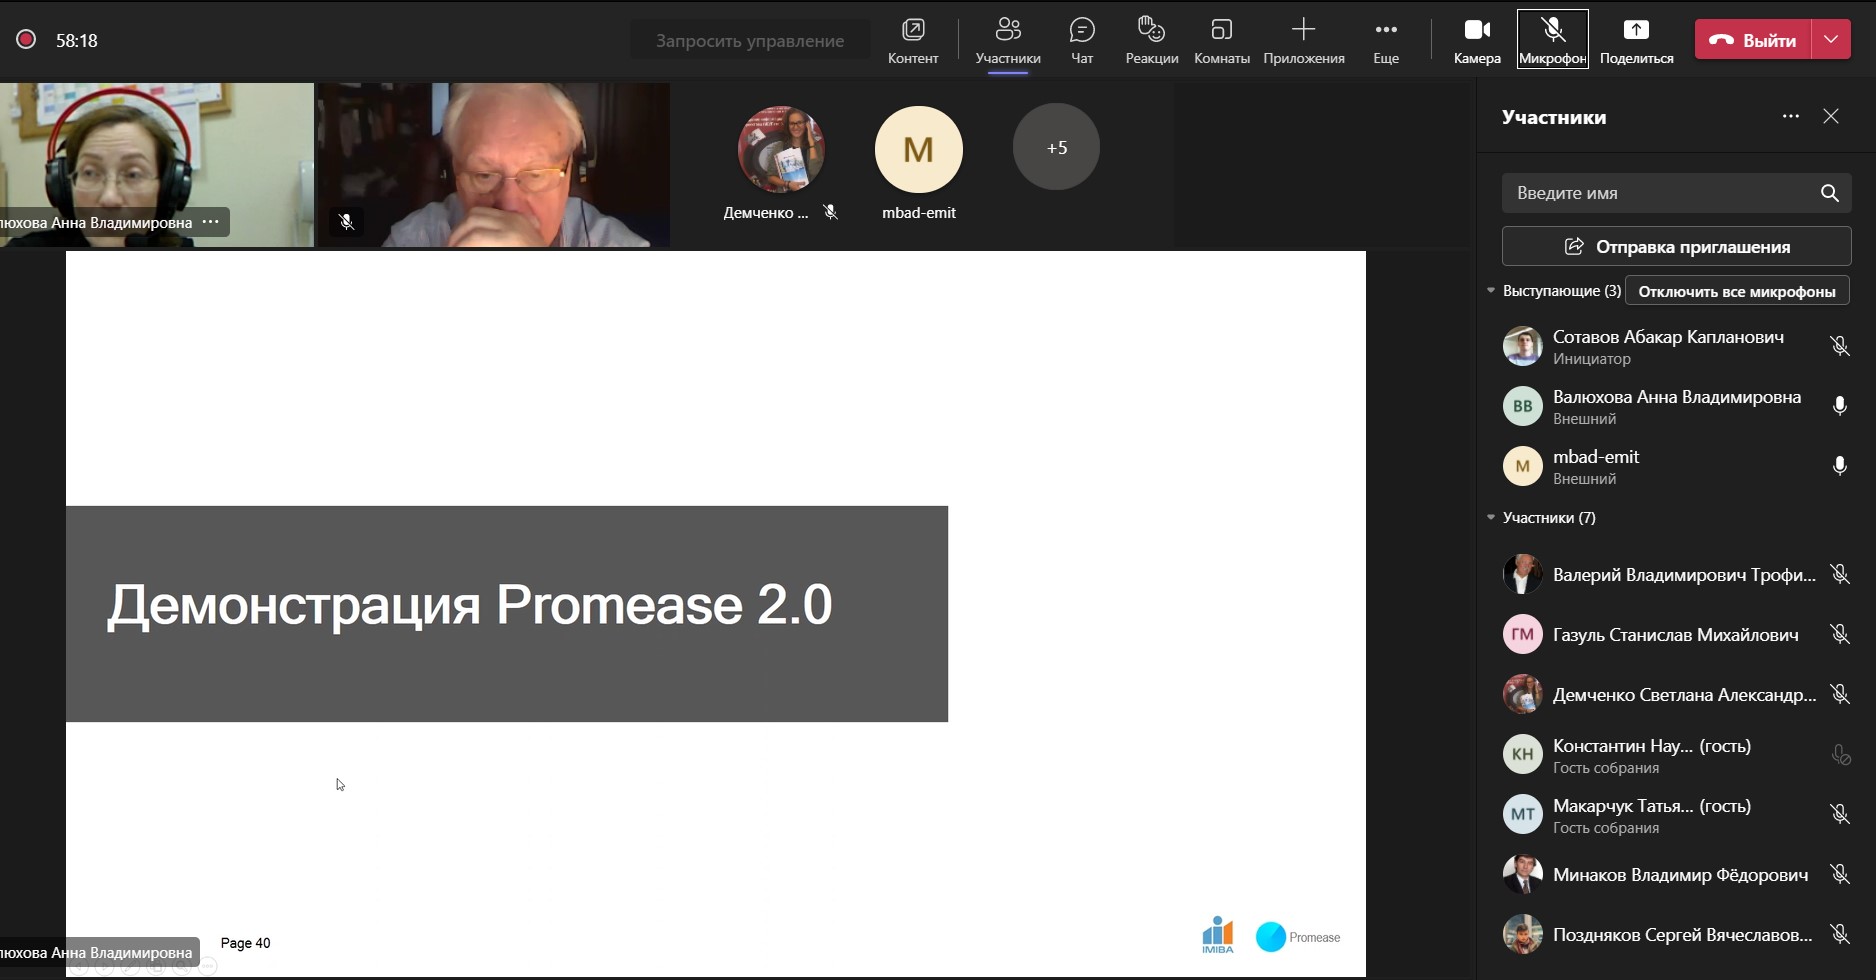Click the Promease logo on slide
The width and height of the screenshot is (1876, 980).
coord(1298,937)
